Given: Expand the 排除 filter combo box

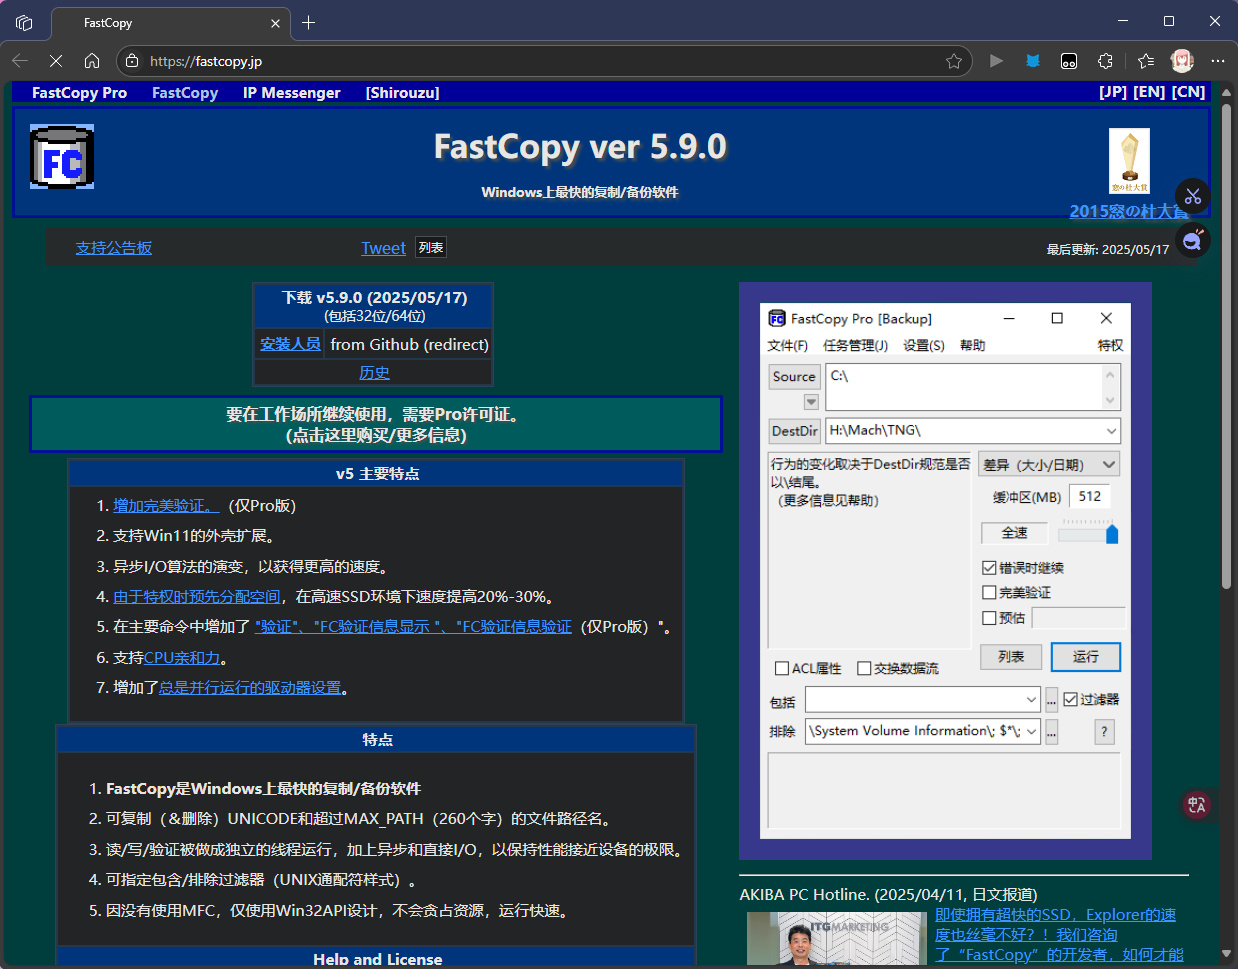Looking at the screenshot, I should click(x=1031, y=731).
